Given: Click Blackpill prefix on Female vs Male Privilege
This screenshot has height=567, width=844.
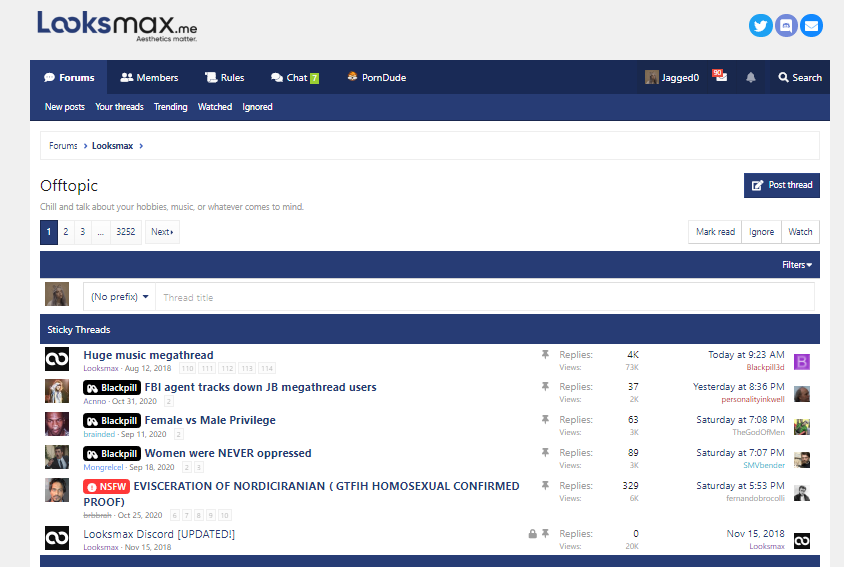Looking at the screenshot, I should 112,421.
